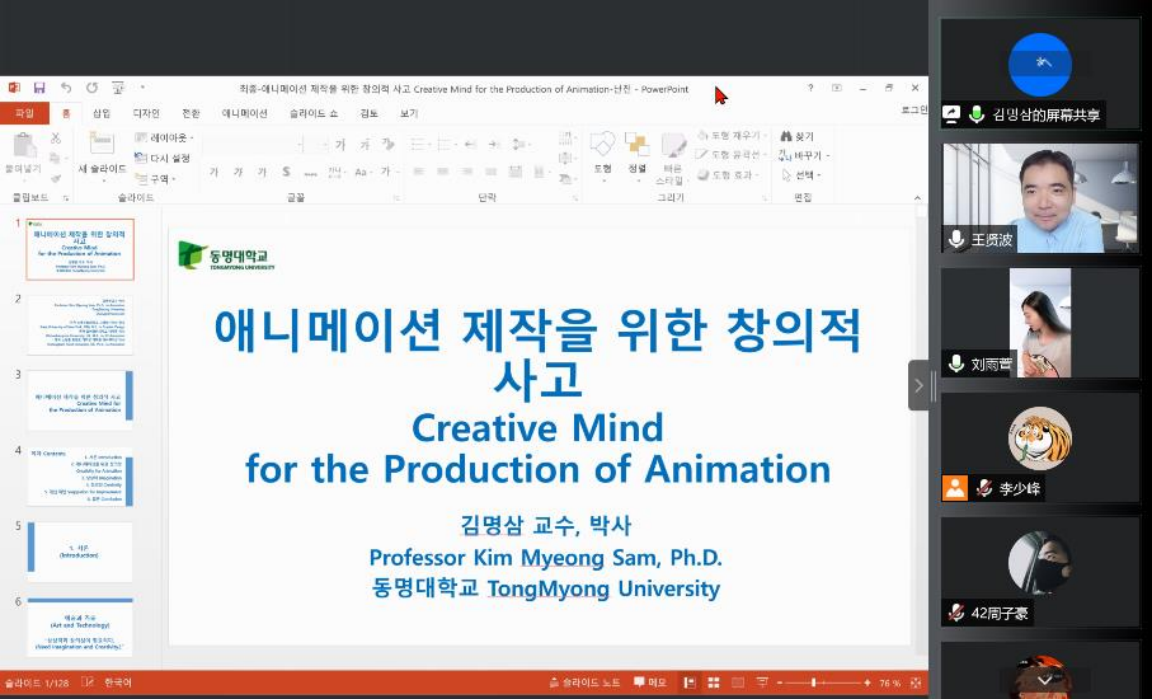The width and height of the screenshot is (1152, 700).
Task: Click fit slide to window icon
Action: (915, 683)
